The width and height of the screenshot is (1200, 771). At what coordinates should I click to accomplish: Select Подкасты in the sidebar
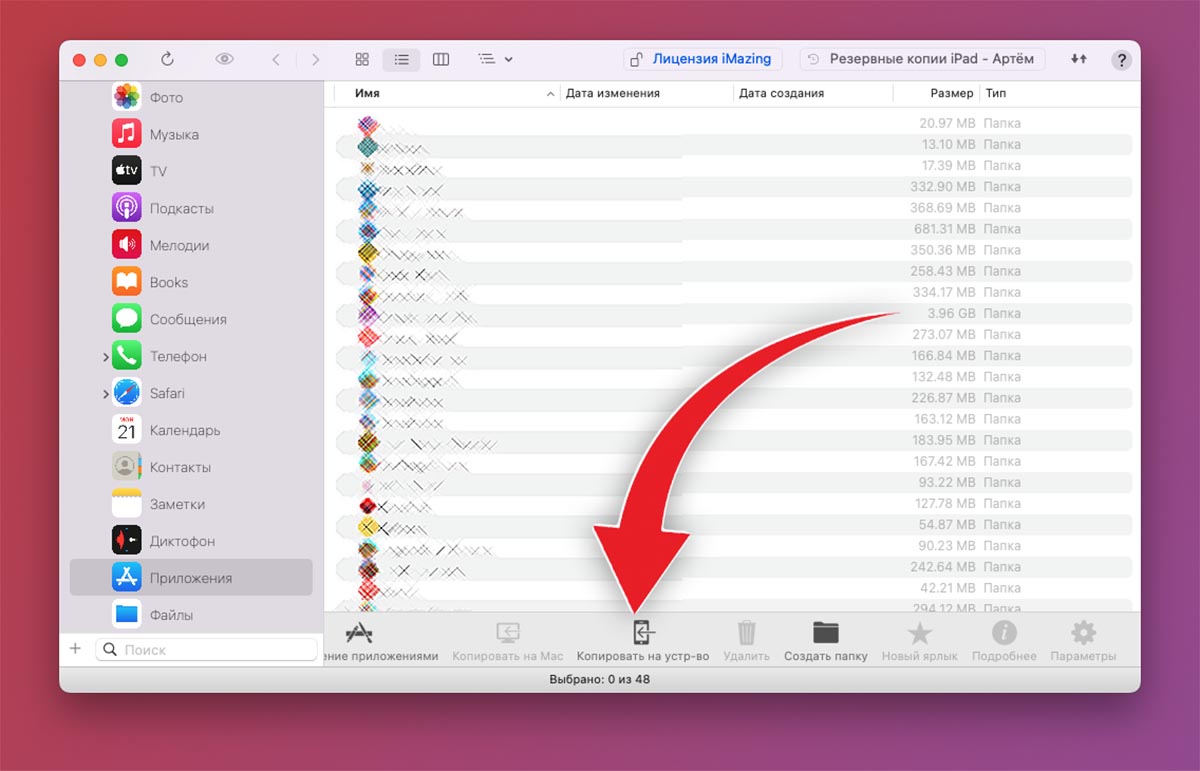181,208
